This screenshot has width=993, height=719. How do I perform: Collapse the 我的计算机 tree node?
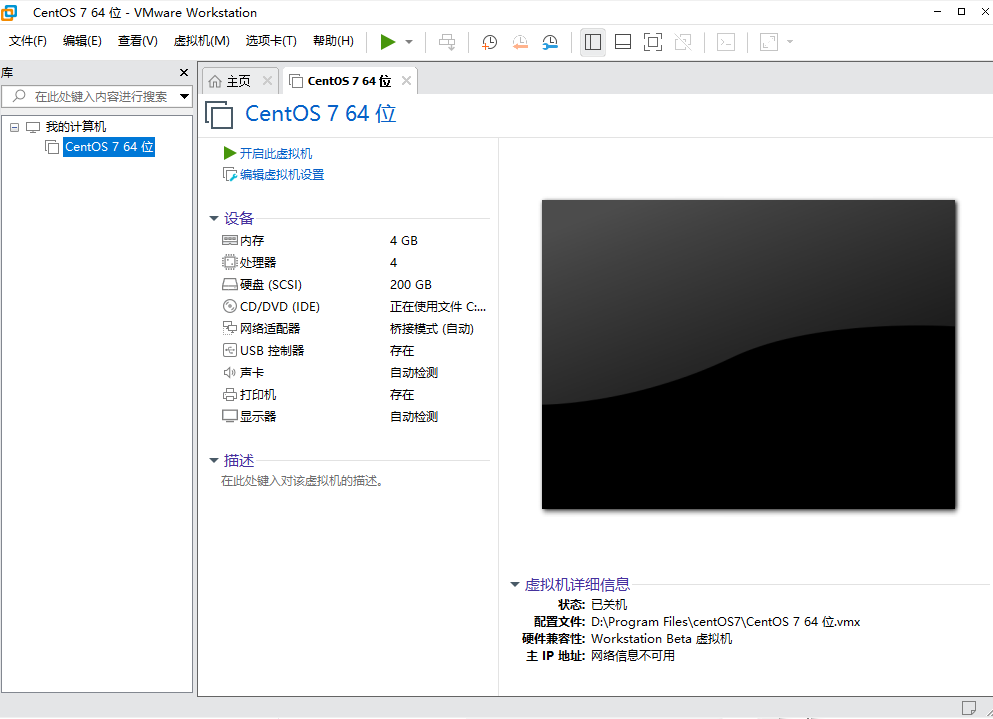pos(14,126)
